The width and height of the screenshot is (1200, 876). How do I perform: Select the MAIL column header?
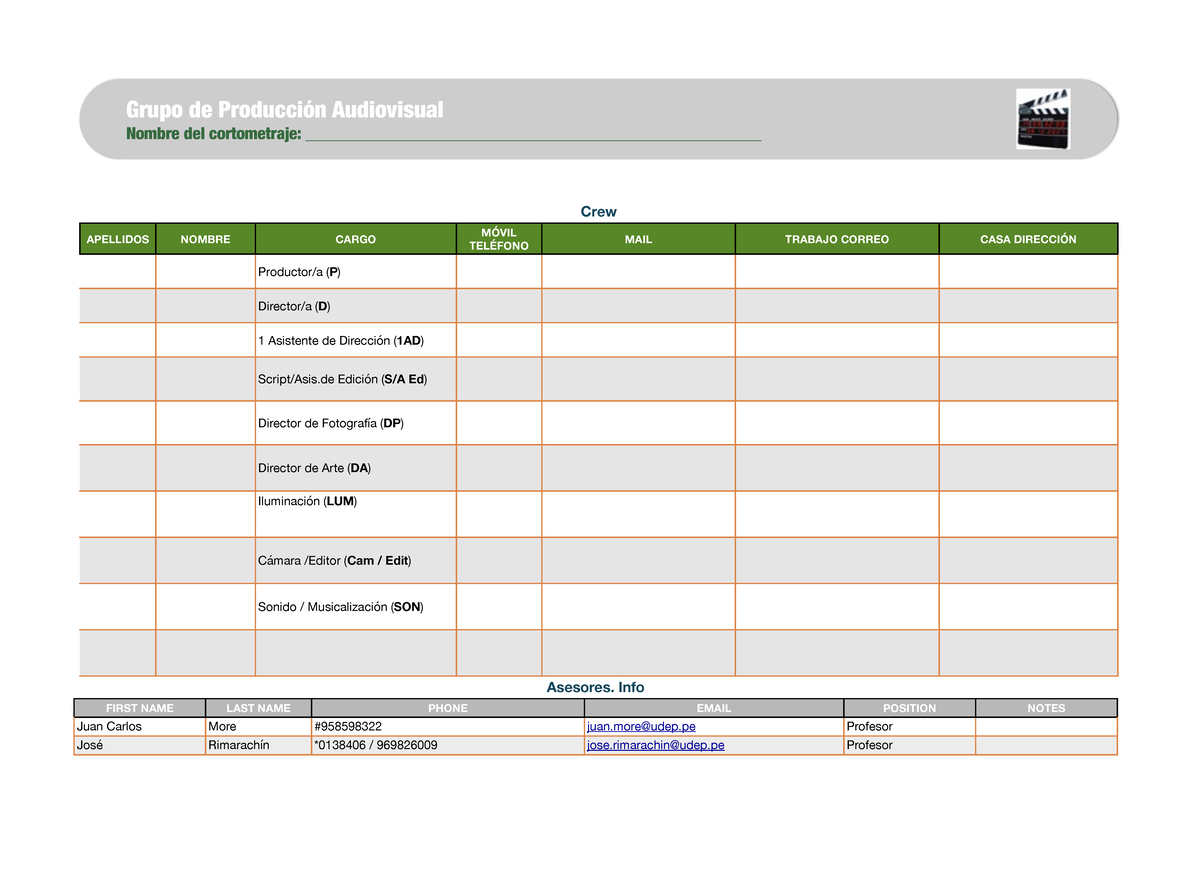point(638,238)
